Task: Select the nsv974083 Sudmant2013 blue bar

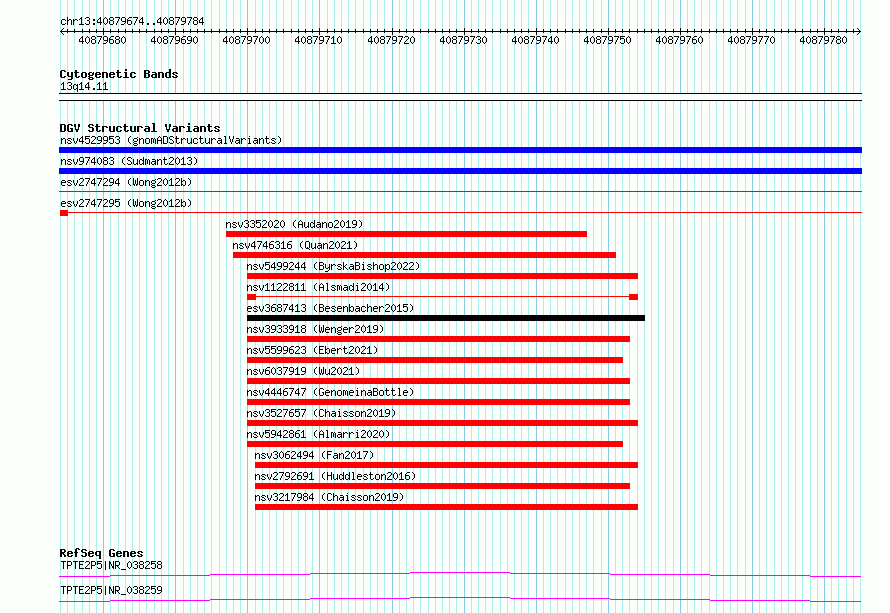Action: 460,171
